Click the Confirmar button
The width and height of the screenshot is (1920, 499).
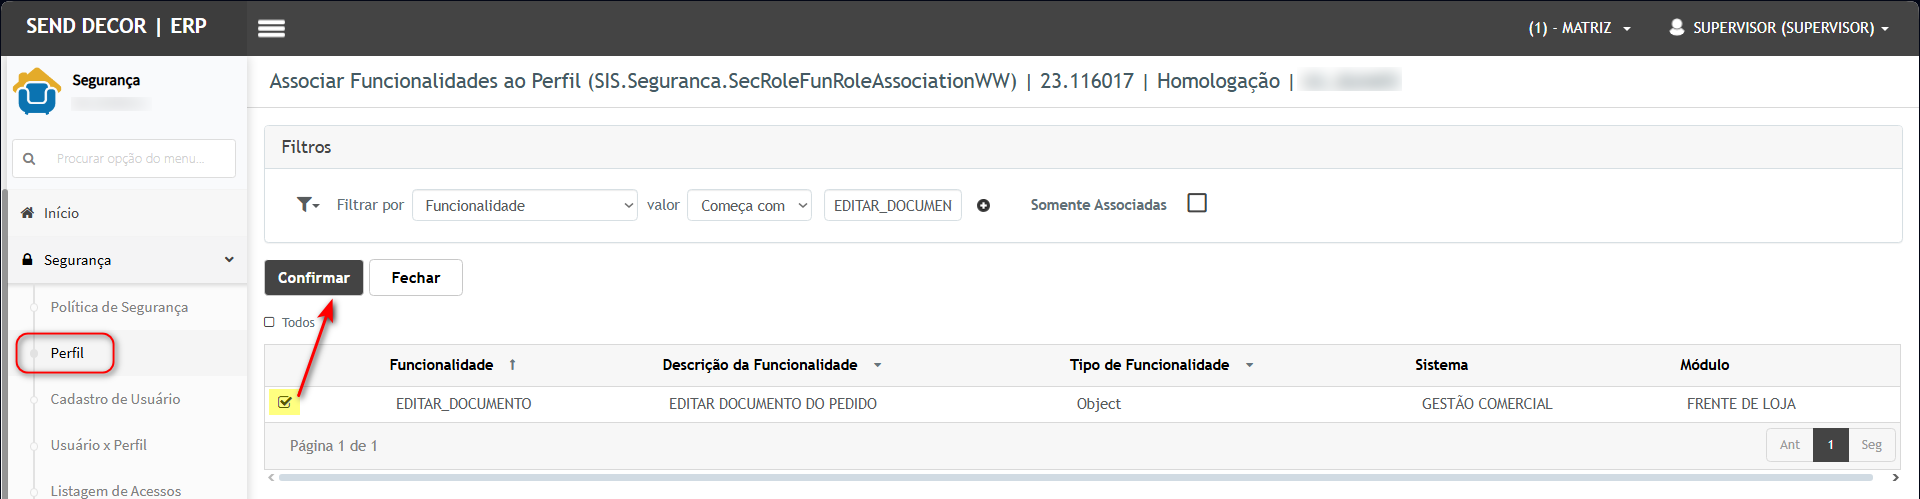tap(314, 278)
